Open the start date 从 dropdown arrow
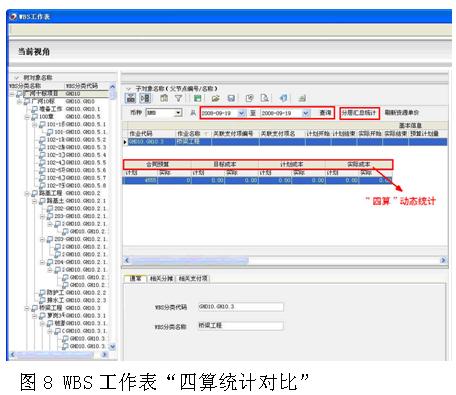The height and width of the screenshot is (395, 456). (241, 113)
